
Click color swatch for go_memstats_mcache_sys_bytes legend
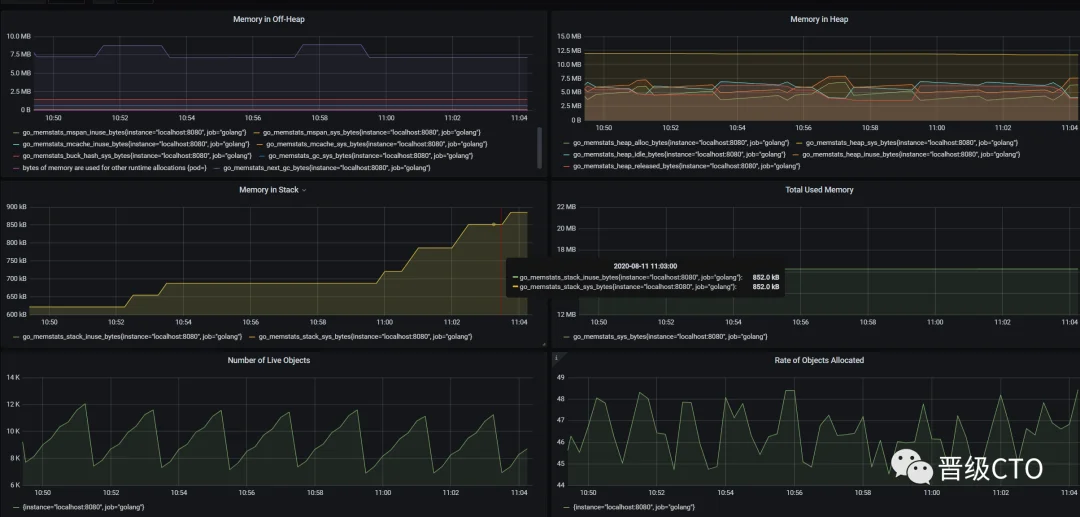(259, 144)
